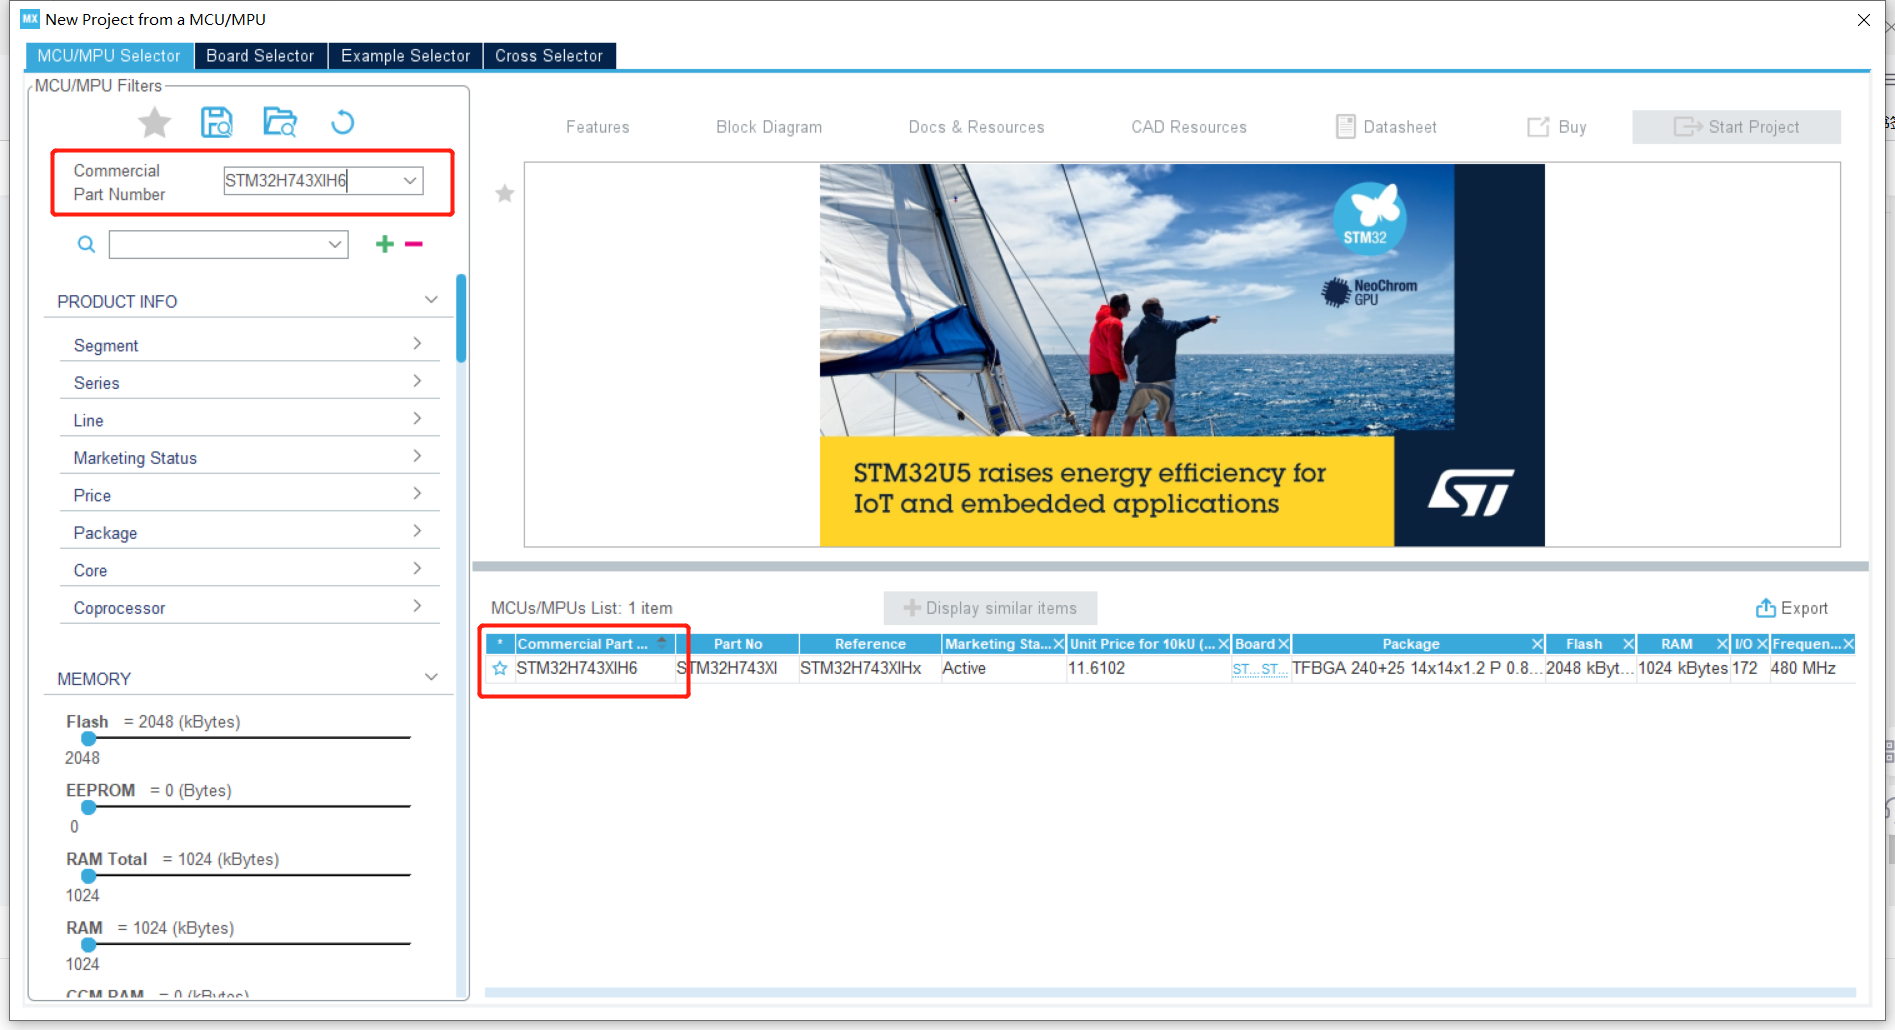1895x1030 pixels.
Task: Open the Block Diagram tab
Action: pyautogui.click(x=769, y=127)
